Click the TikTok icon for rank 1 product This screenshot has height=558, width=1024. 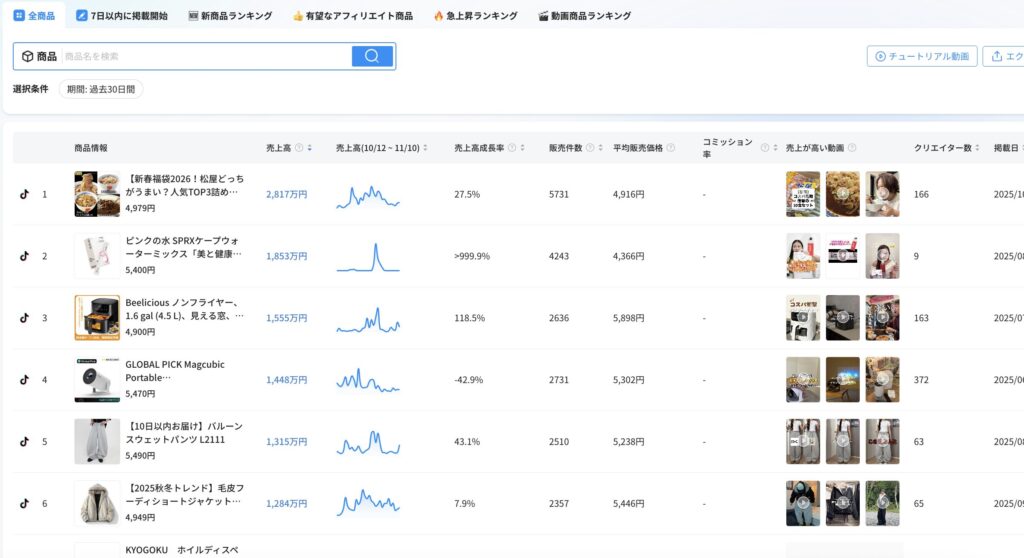pos(24,194)
